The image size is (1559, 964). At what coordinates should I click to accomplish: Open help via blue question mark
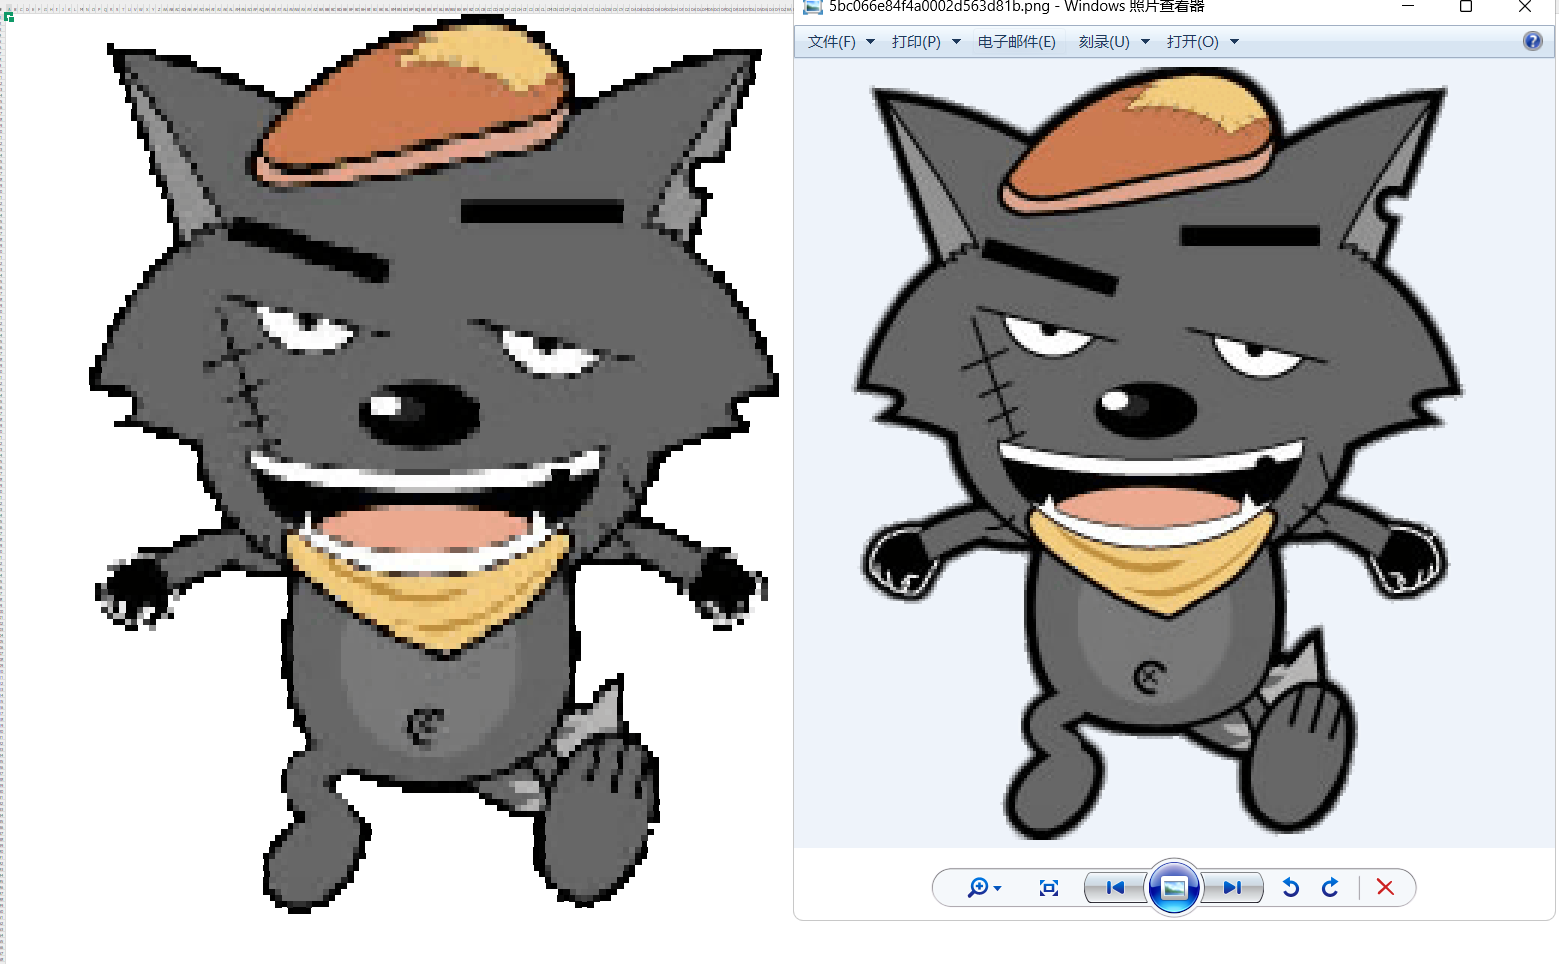click(1532, 40)
